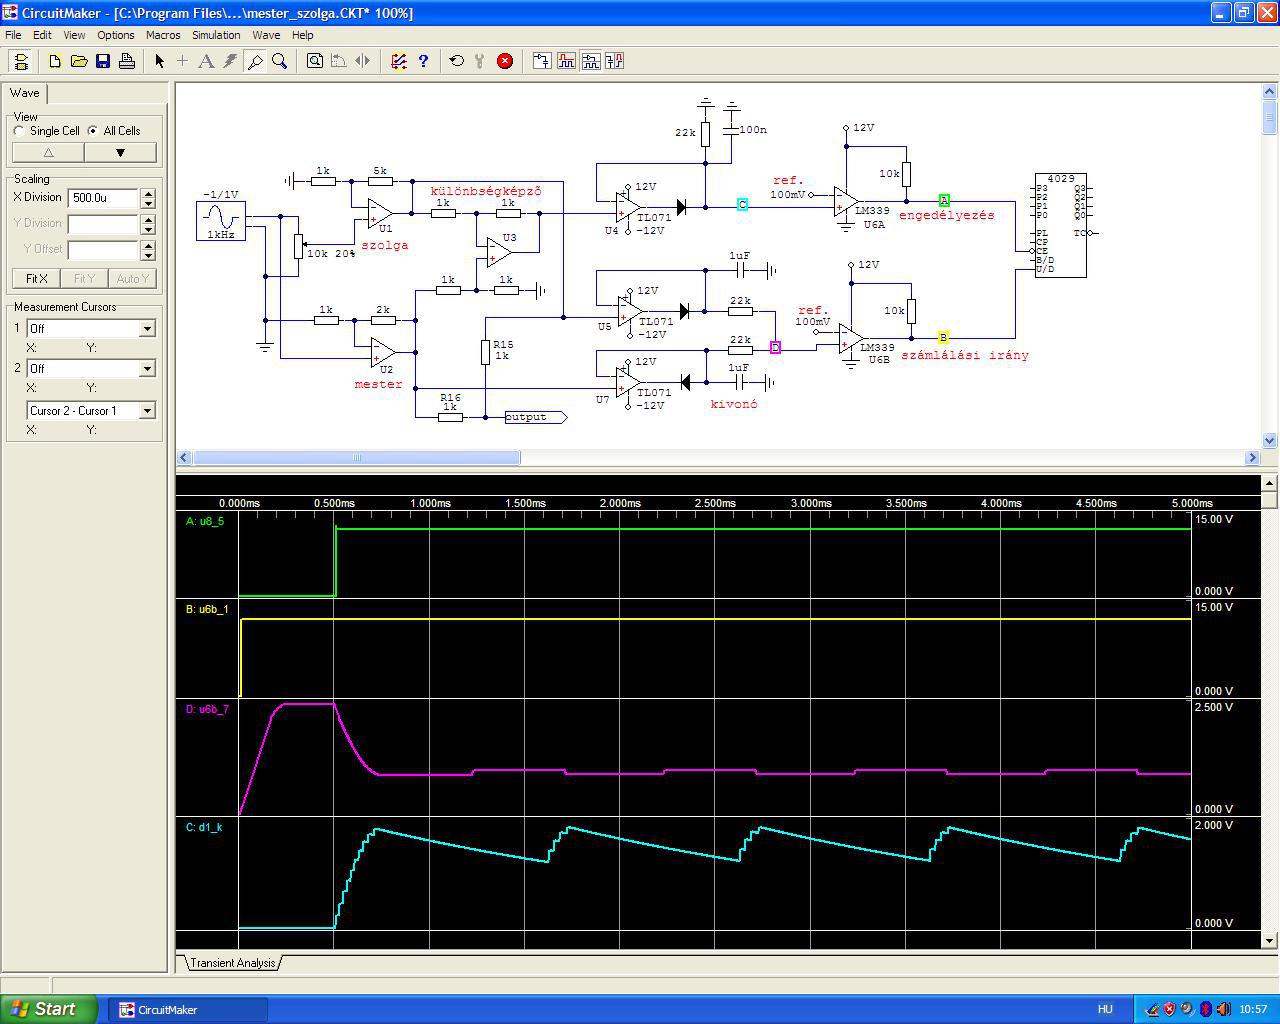Screen dimensions: 1280x1024
Task: Click the Analyses setup wrench icon
Action: click(481, 61)
